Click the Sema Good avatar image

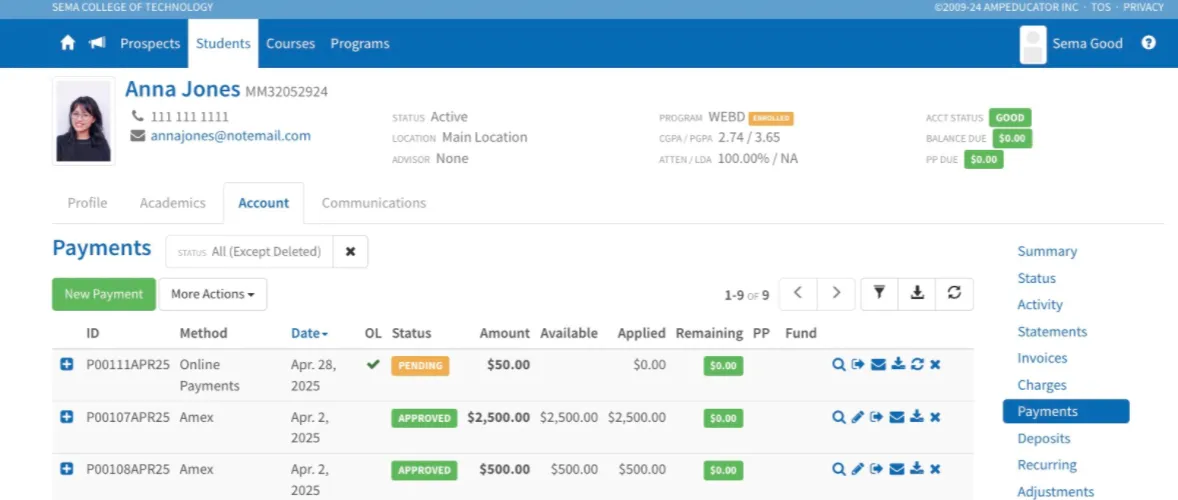[x=1033, y=44]
